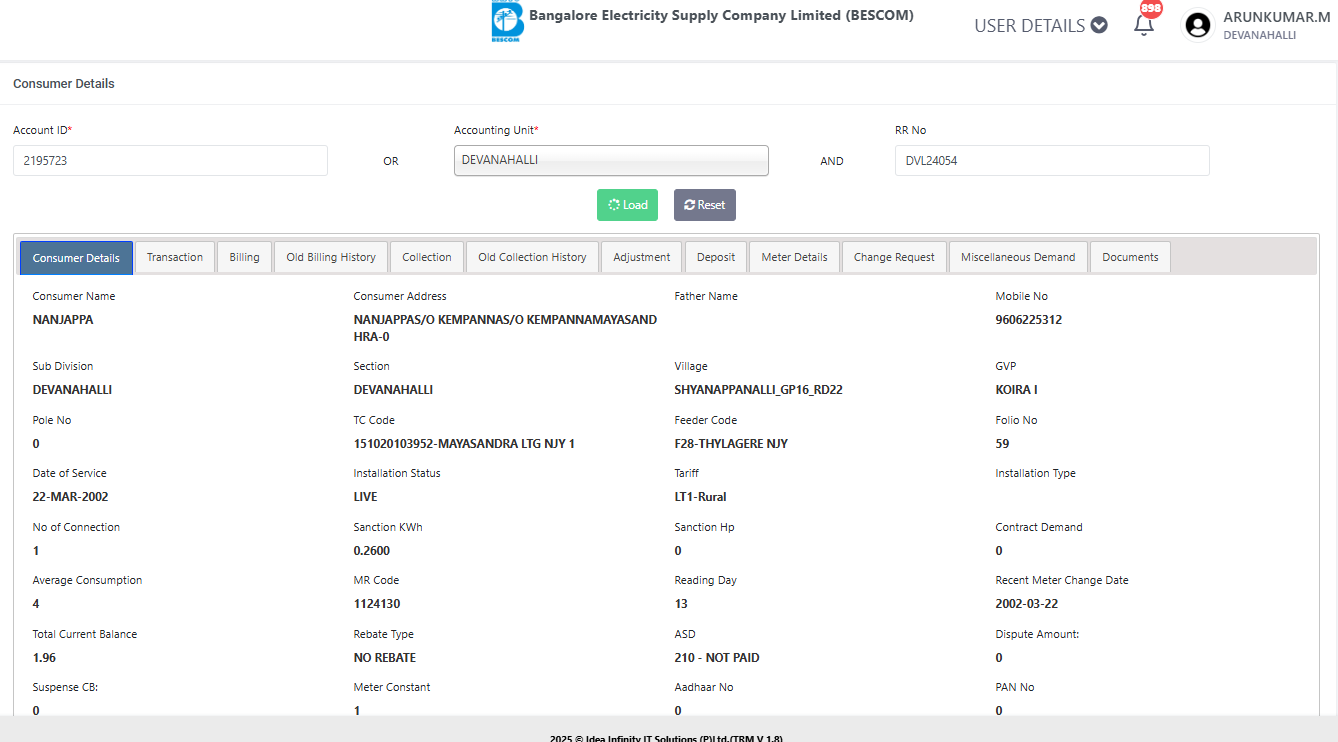1338x742 pixels.
Task: Click rebate type NO REBATE
Action: pyautogui.click(x=385, y=658)
